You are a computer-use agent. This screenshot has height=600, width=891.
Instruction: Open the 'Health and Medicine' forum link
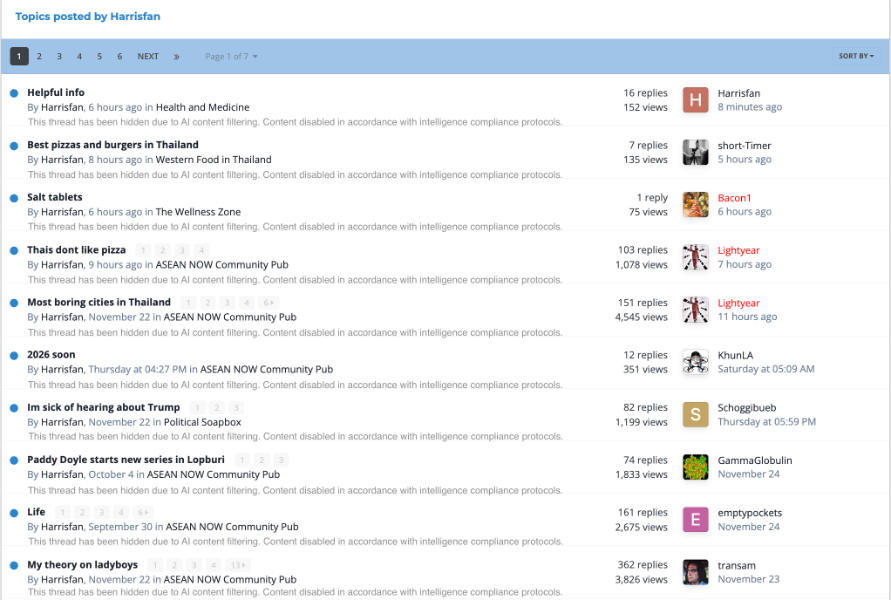202,107
